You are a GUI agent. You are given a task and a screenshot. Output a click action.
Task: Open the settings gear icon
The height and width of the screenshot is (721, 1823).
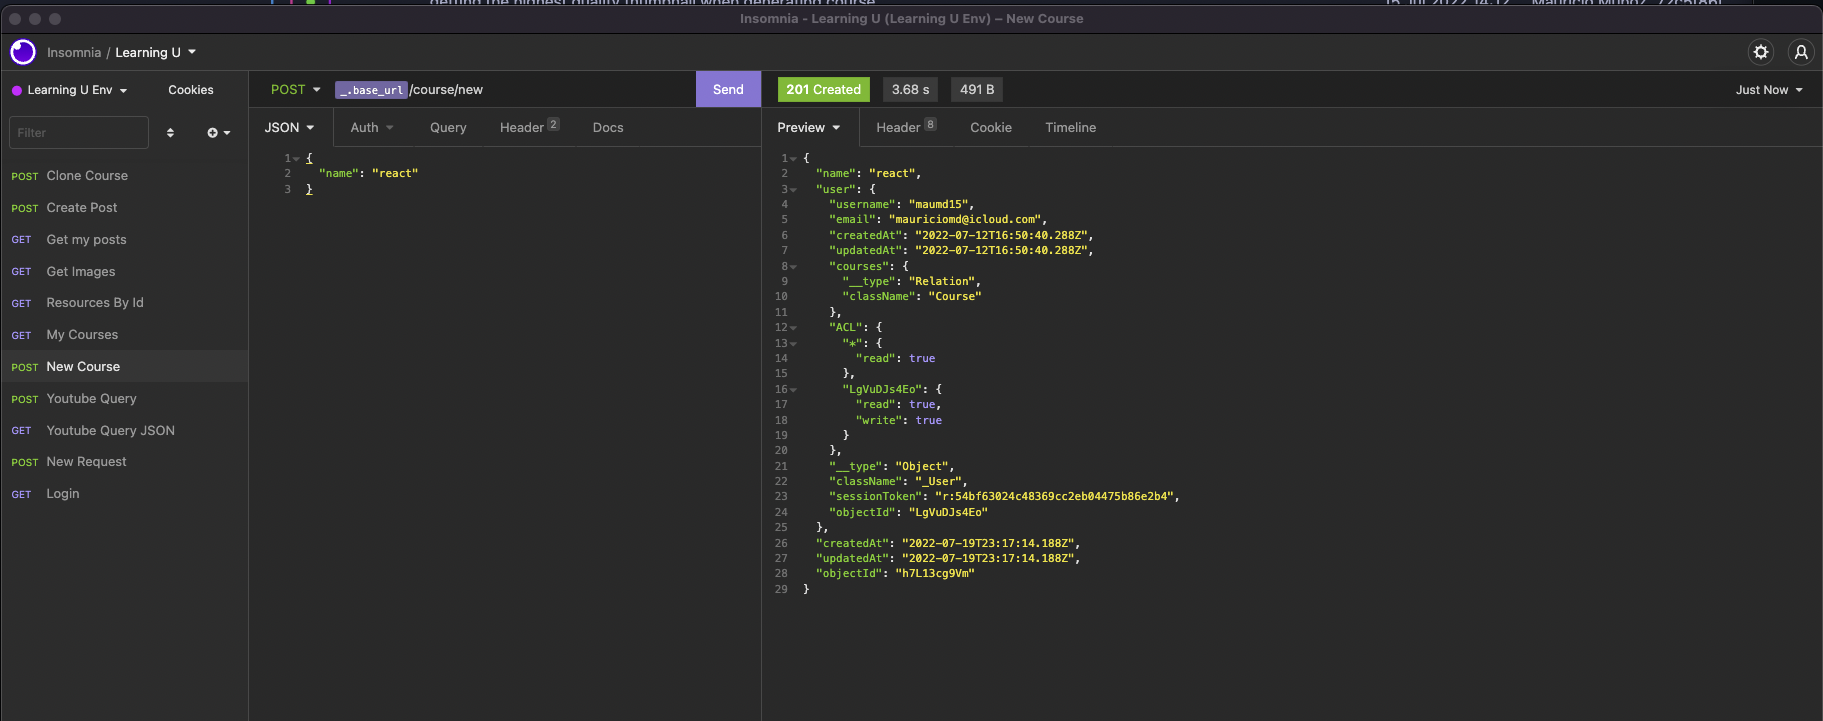click(1761, 52)
